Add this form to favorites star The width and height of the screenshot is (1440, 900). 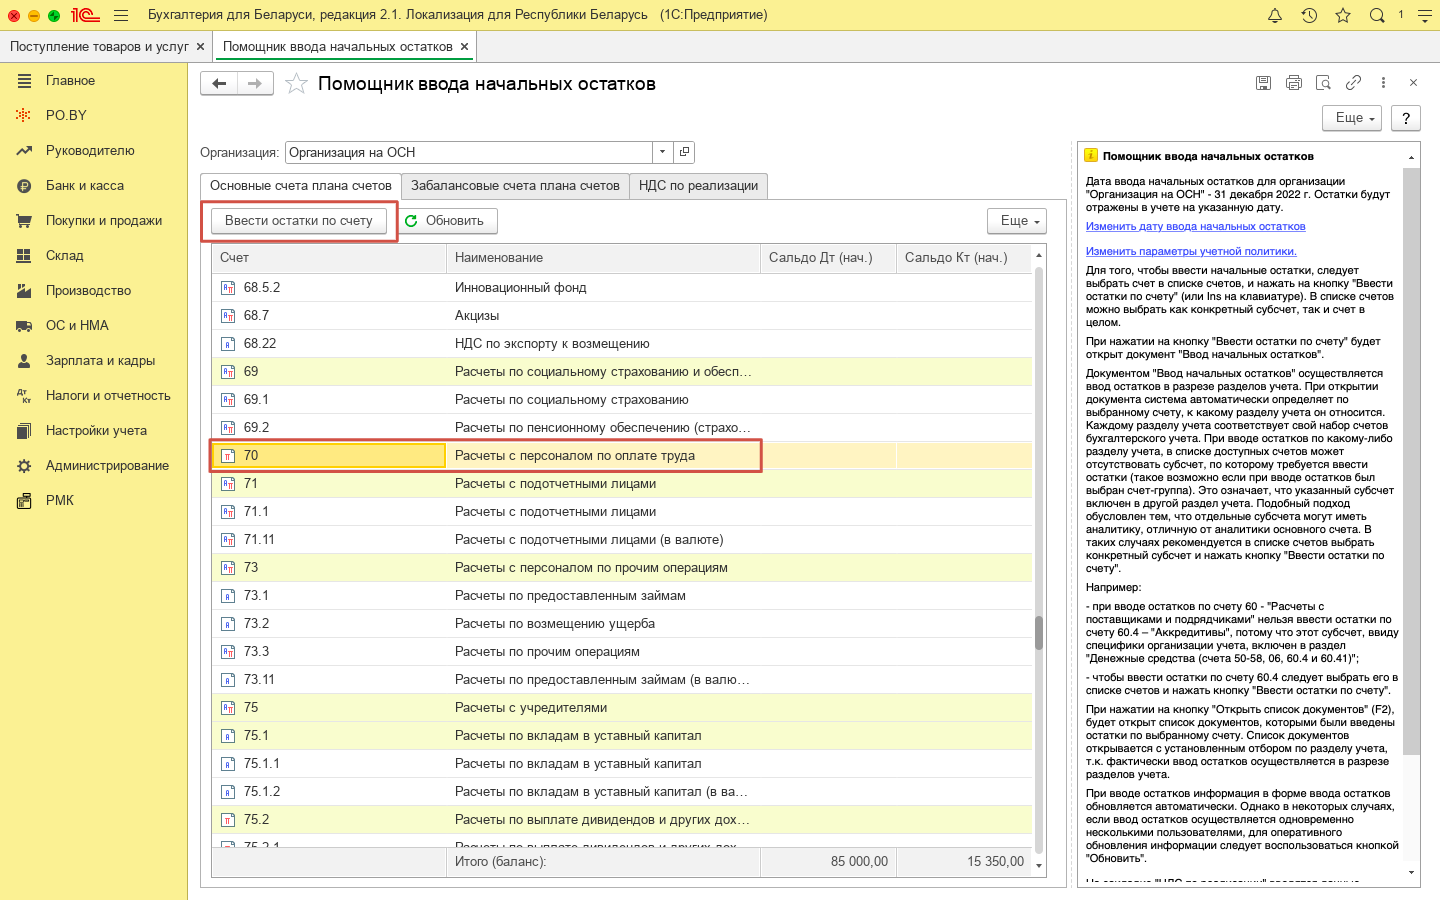point(296,84)
